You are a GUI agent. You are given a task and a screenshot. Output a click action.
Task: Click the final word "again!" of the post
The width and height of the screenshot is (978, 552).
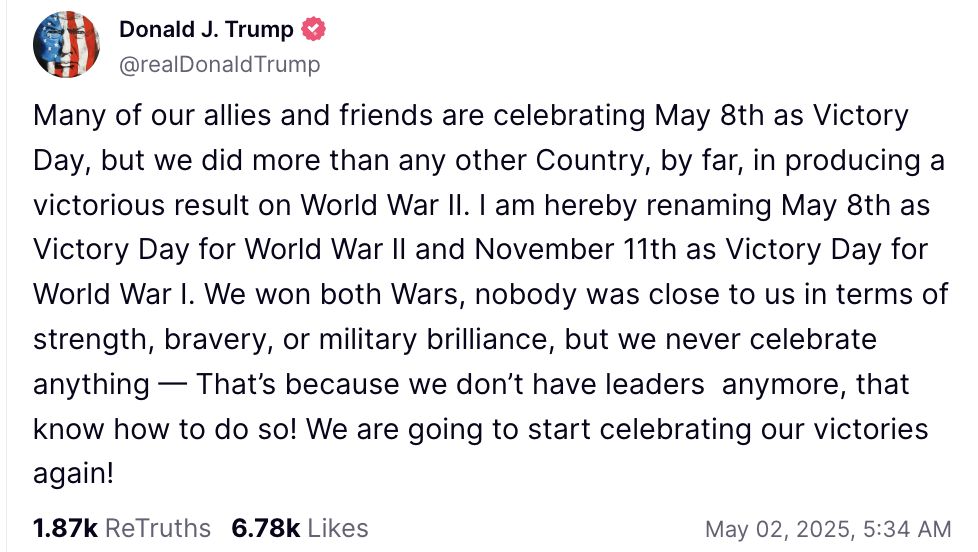[x=73, y=474]
